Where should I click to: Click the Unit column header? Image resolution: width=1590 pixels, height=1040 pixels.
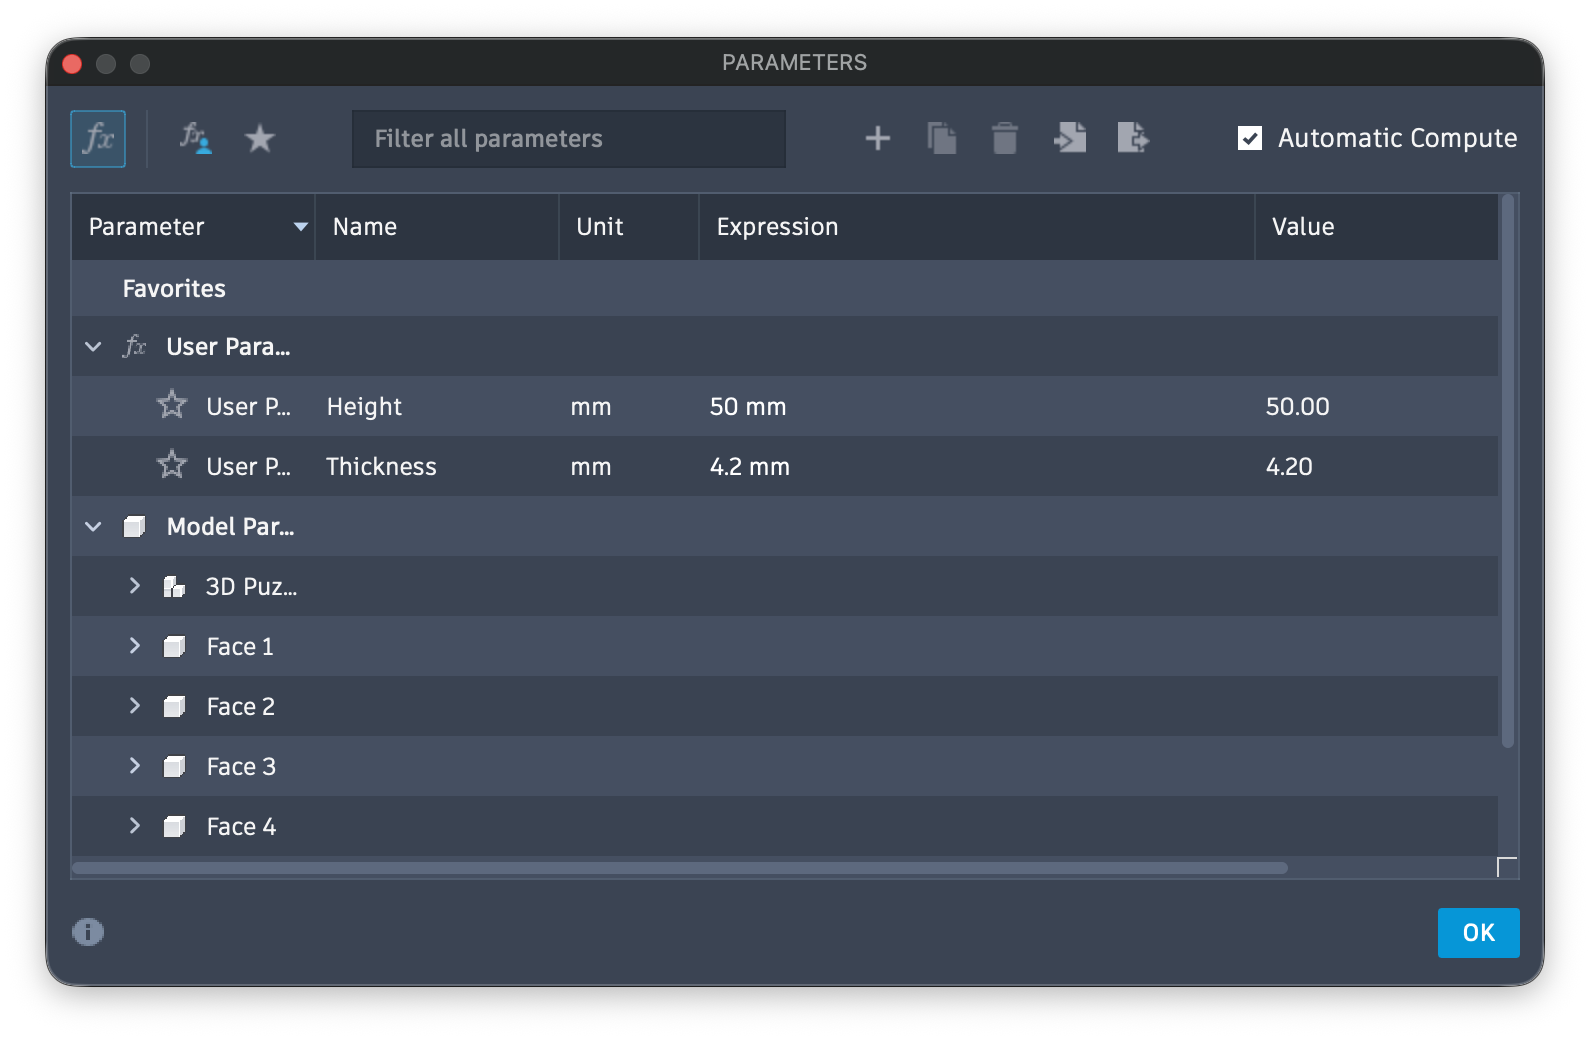628,227
